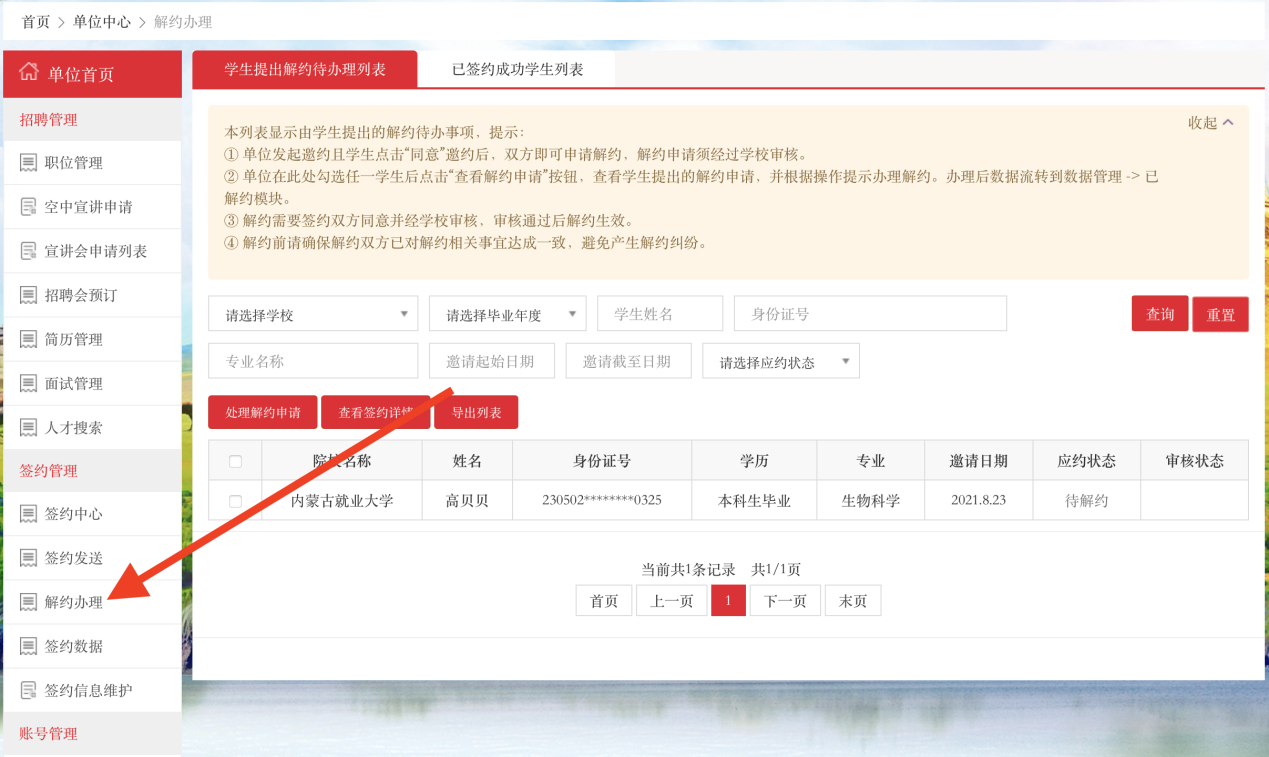Check the row checkbox for 内蒙古就业大学
Image resolution: width=1269 pixels, height=757 pixels.
(x=235, y=501)
